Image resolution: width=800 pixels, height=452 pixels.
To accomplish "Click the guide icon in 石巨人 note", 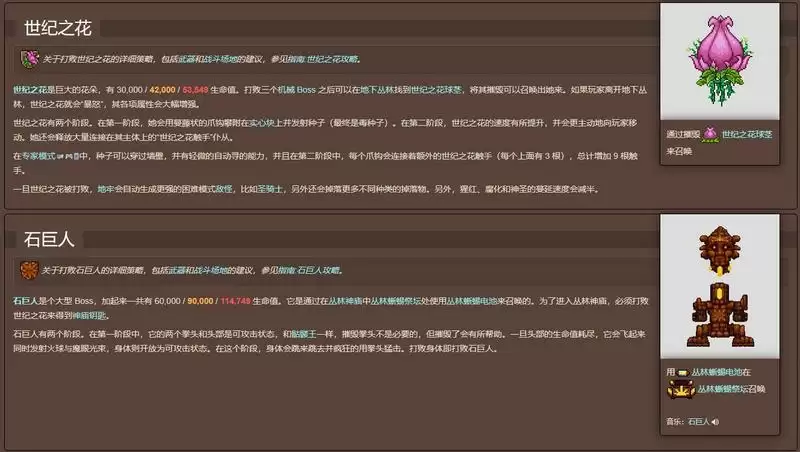I will click(x=29, y=270).
